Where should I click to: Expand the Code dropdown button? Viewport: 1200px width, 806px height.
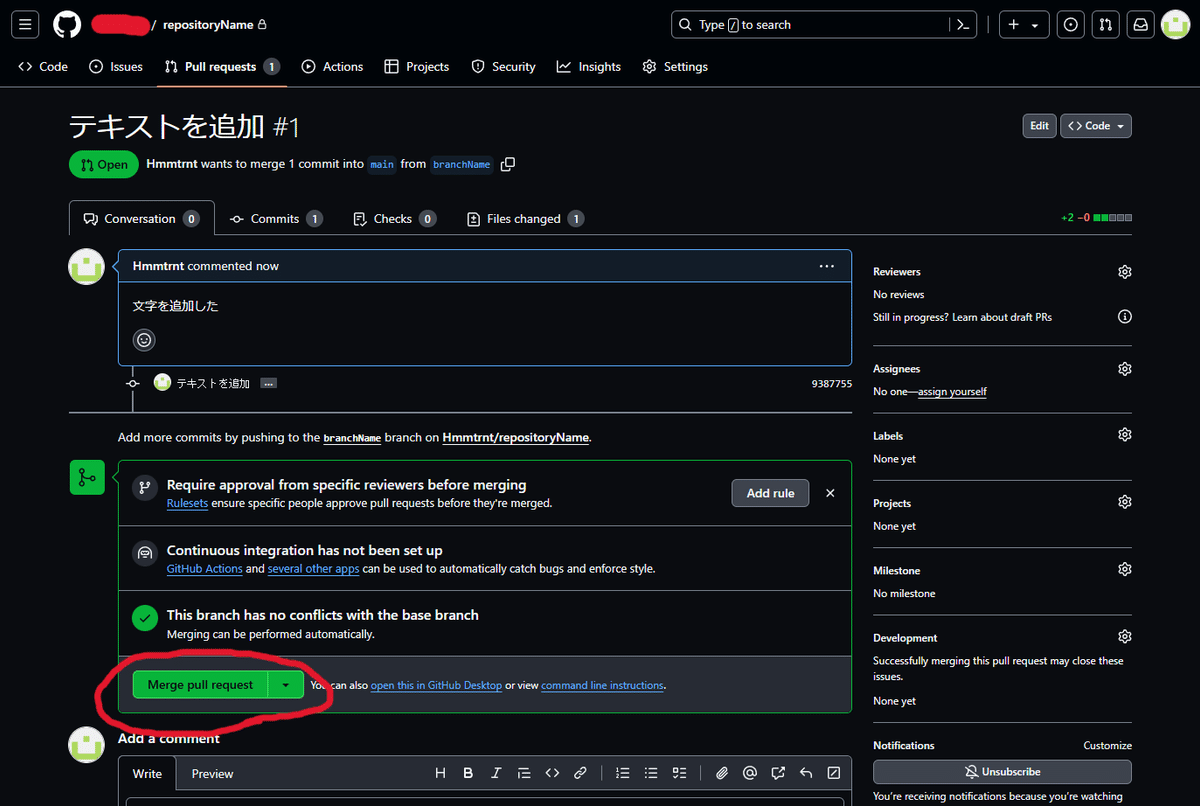1096,126
